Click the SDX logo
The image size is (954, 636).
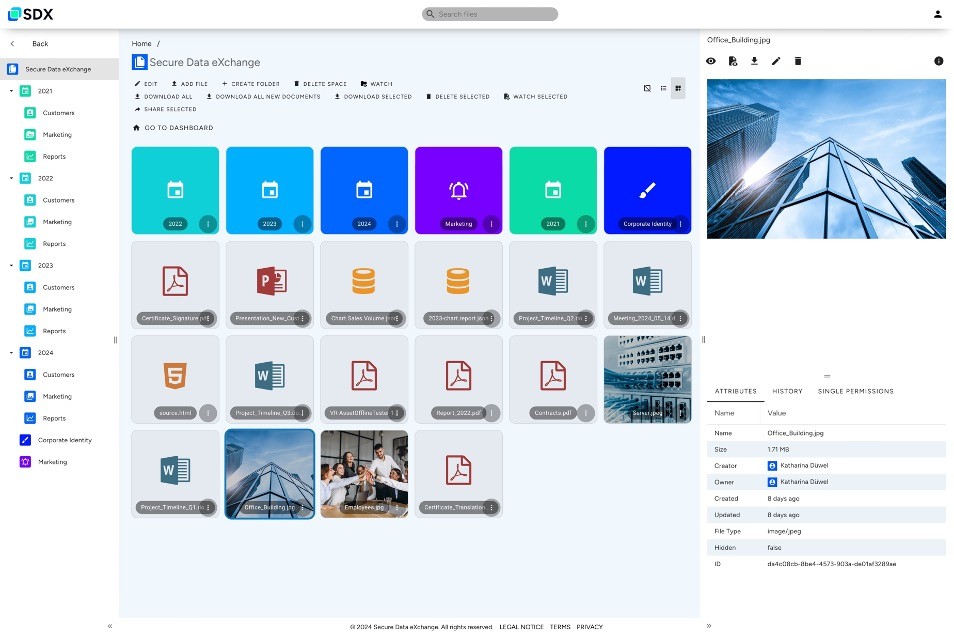[x=30, y=14]
